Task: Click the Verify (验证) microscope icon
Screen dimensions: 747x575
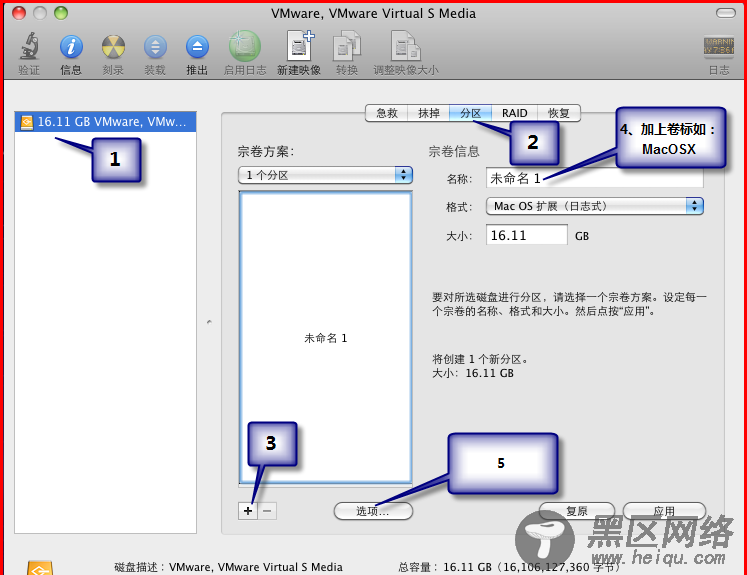Action: 29,48
